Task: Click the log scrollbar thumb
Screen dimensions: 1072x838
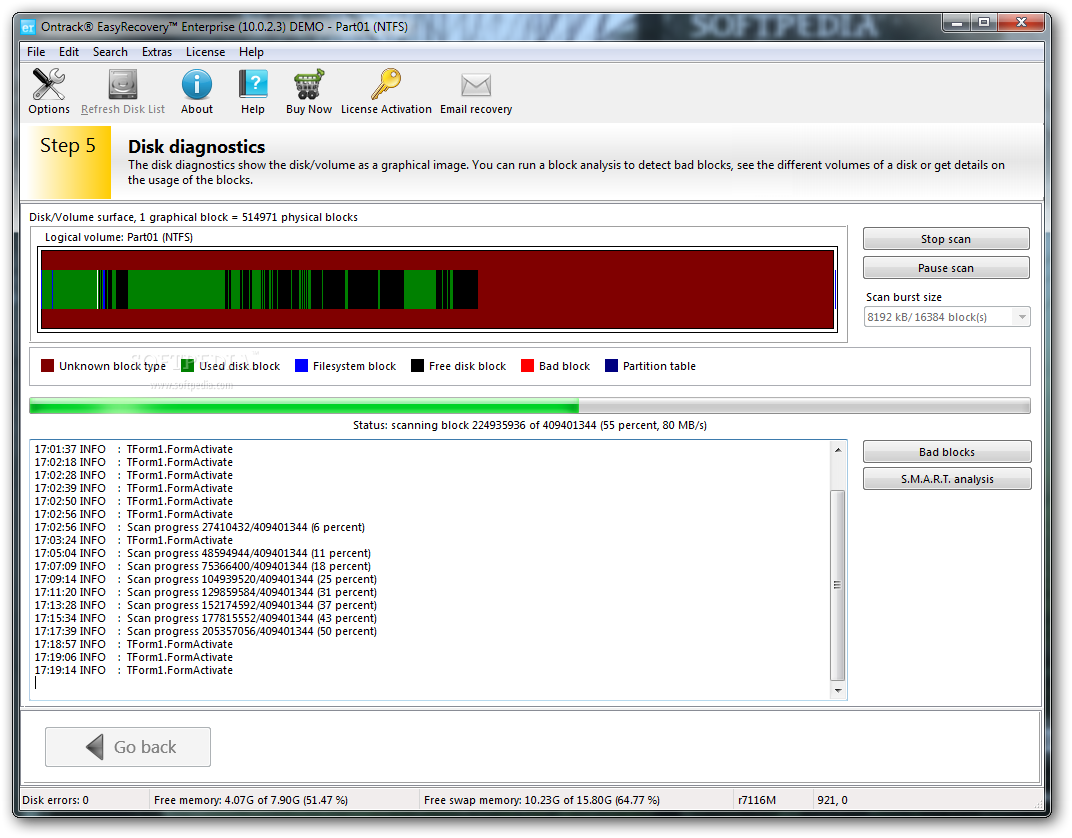Action: click(838, 585)
